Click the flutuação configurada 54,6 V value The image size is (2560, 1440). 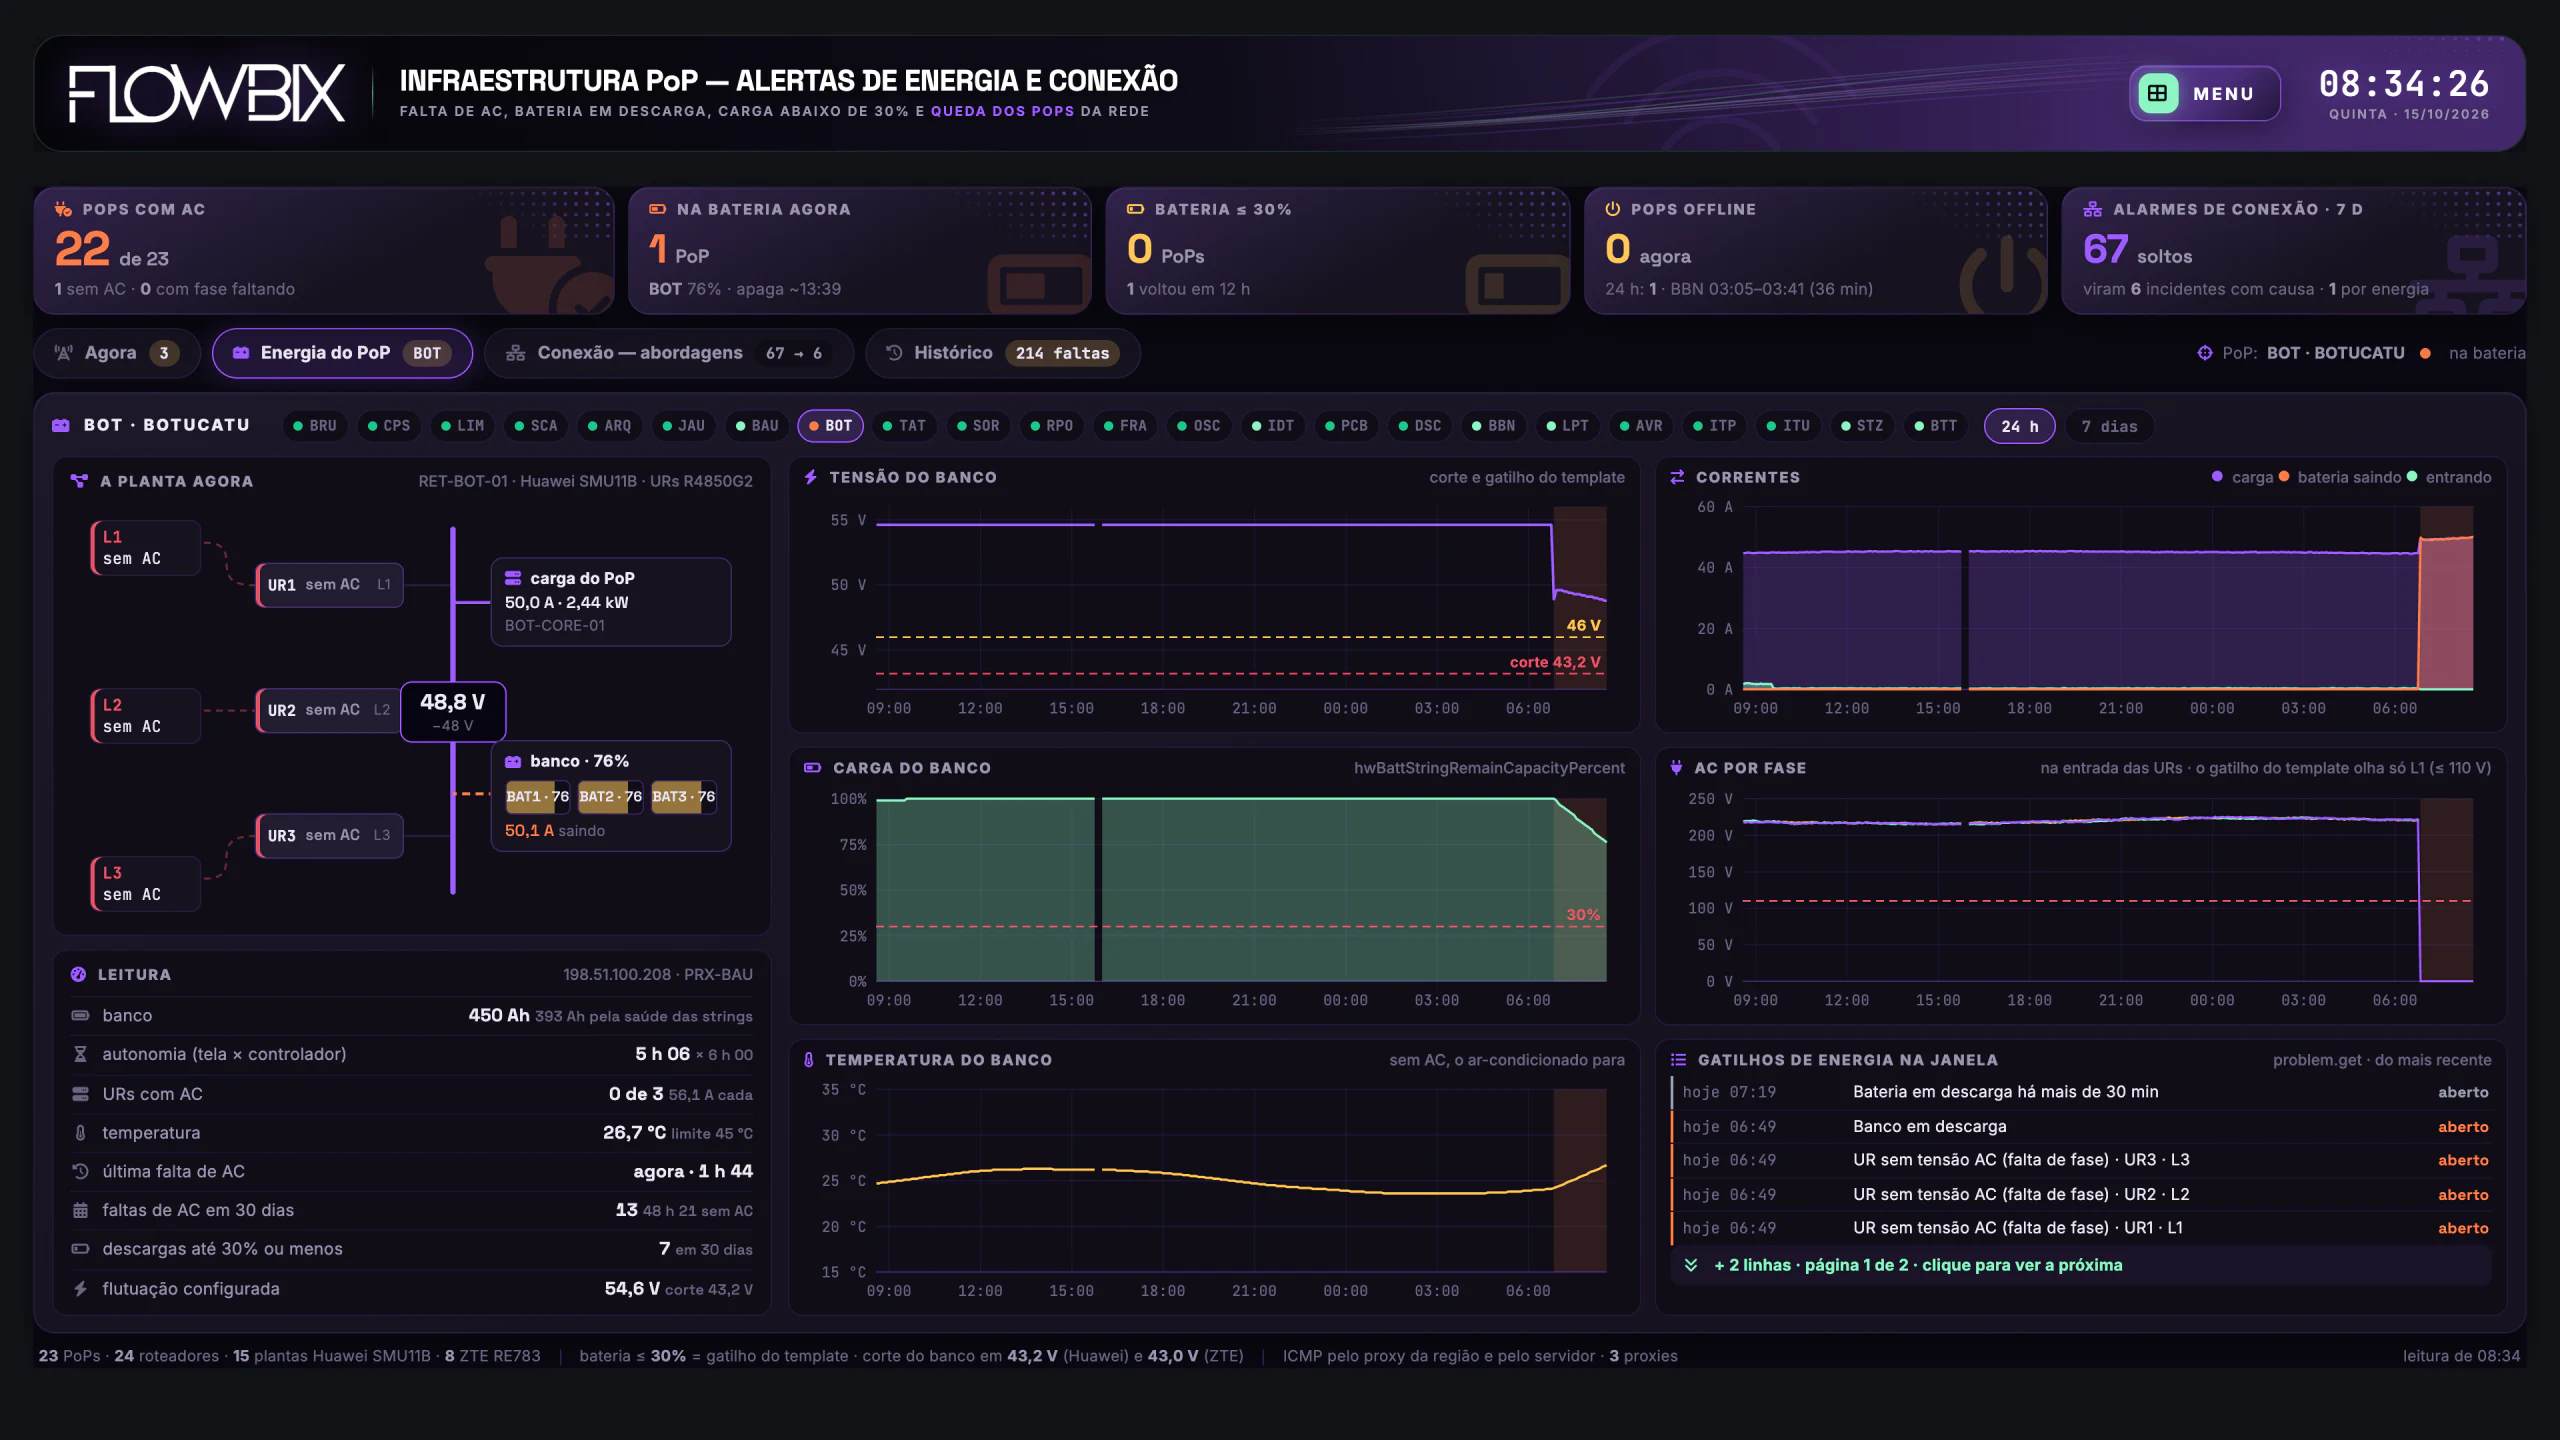tap(631, 1289)
